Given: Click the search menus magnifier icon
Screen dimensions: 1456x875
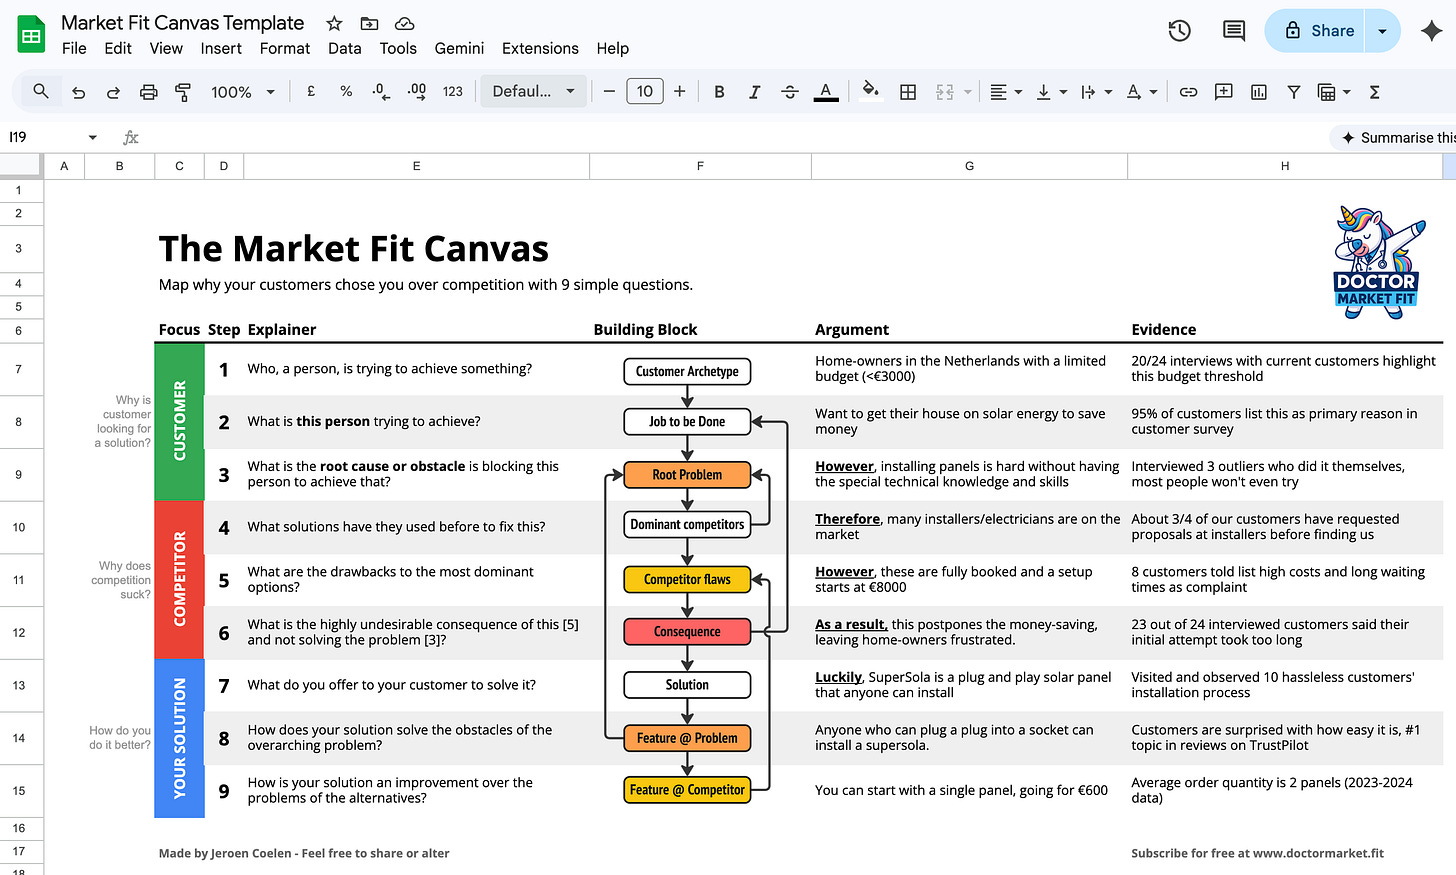Looking at the screenshot, I should [41, 91].
